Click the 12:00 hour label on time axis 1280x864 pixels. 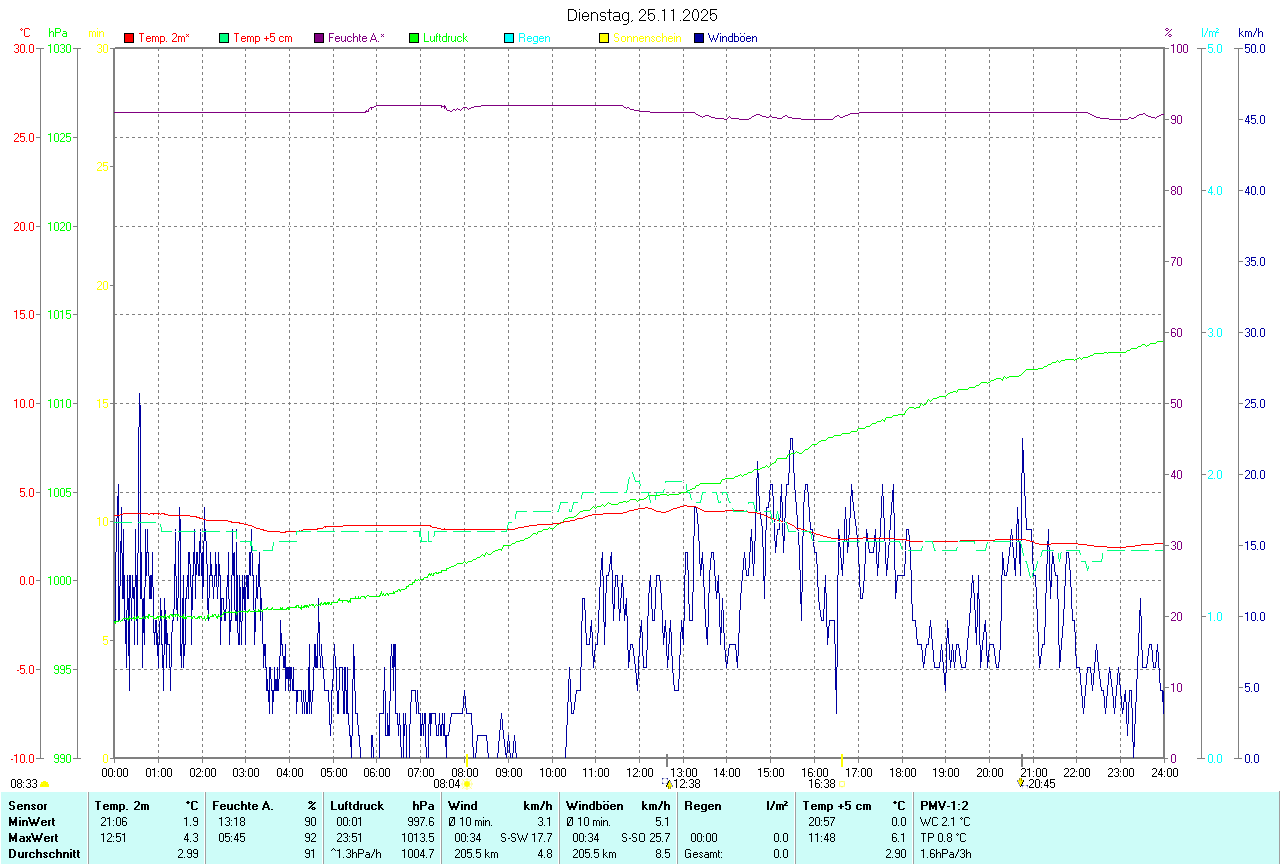[639, 772]
